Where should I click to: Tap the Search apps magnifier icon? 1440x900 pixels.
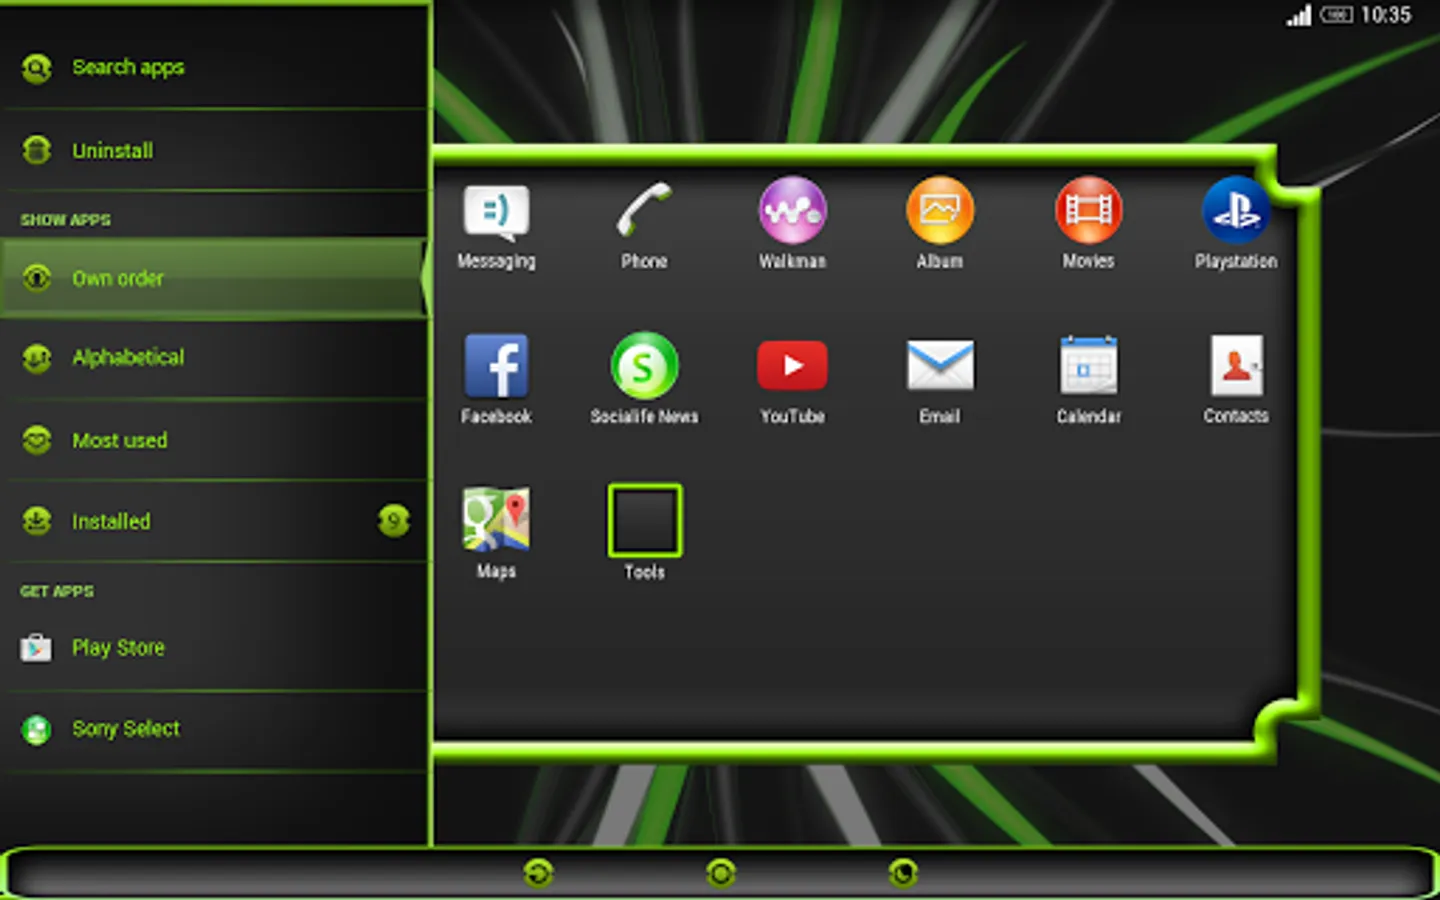[37, 68]
